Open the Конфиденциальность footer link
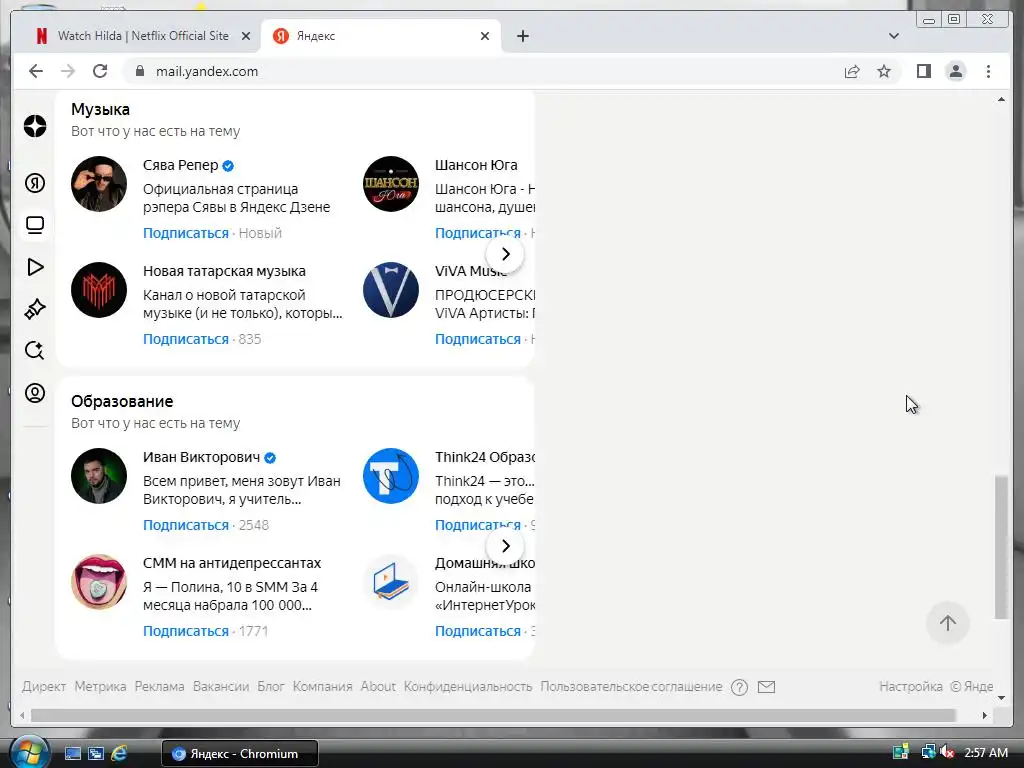The width and height of the screenshot is (1024, 768). (x=468, y=686)
